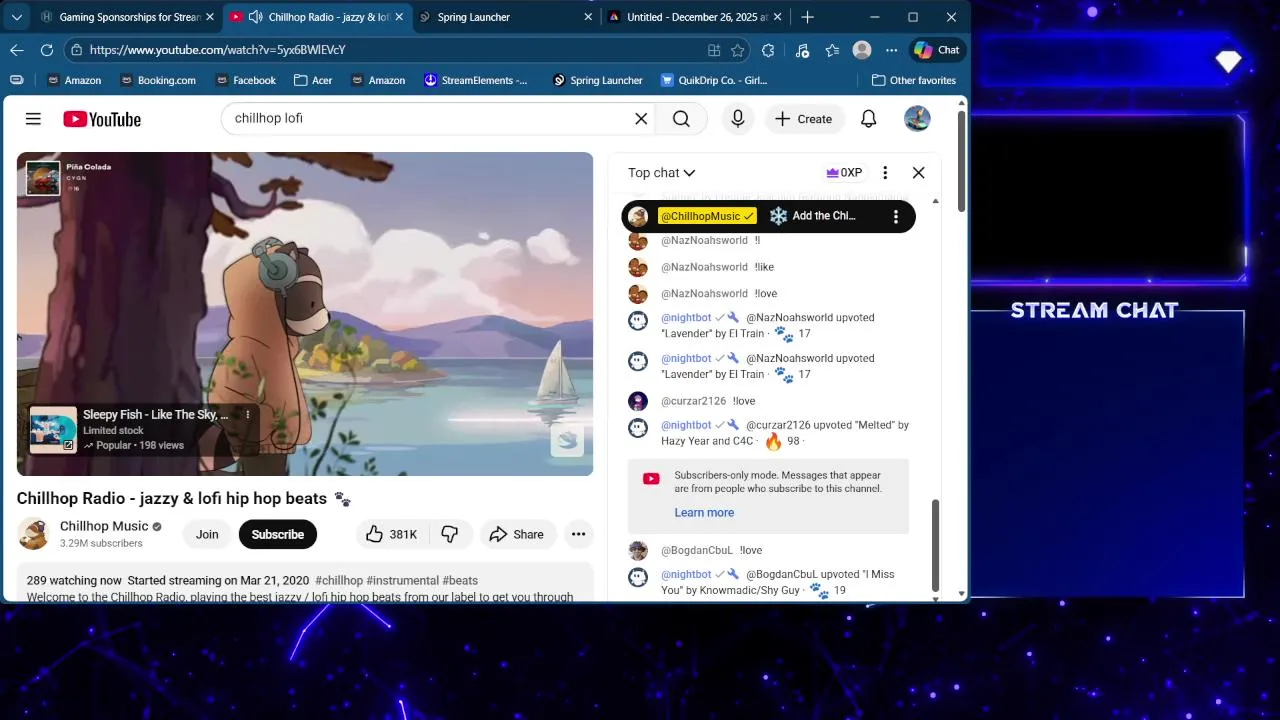Screen dimensions: 1280x720
Task: Switch to Untitled December 26 tab
Action: [695, 17]
